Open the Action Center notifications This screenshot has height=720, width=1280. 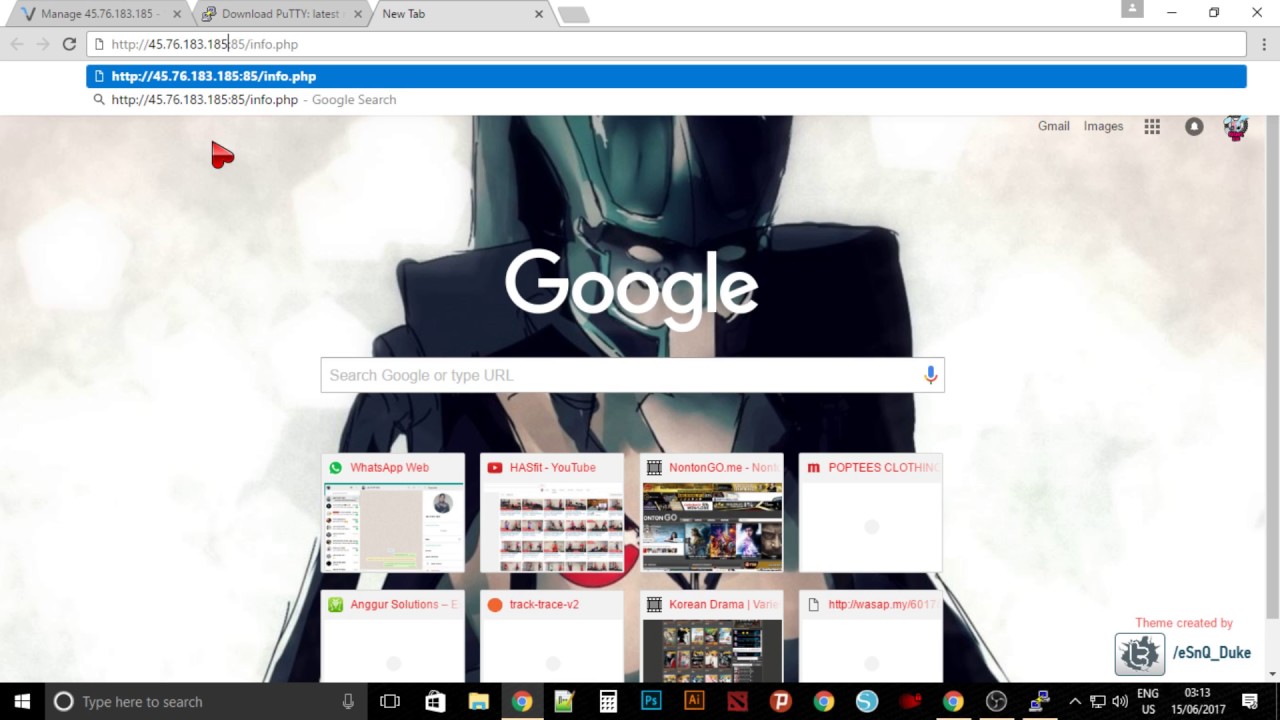[x=1250, y=701]
